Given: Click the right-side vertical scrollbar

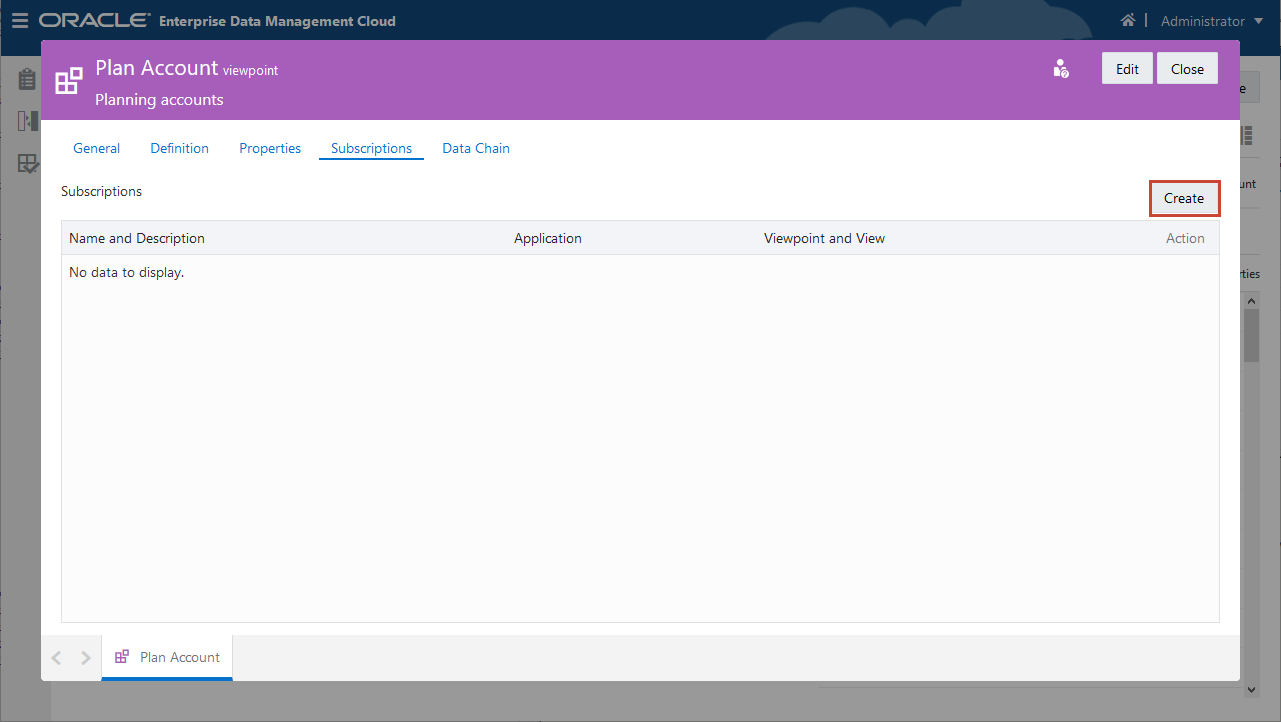Looking at the screenshot, I should pyautogui.click(x=1252, y=333).
